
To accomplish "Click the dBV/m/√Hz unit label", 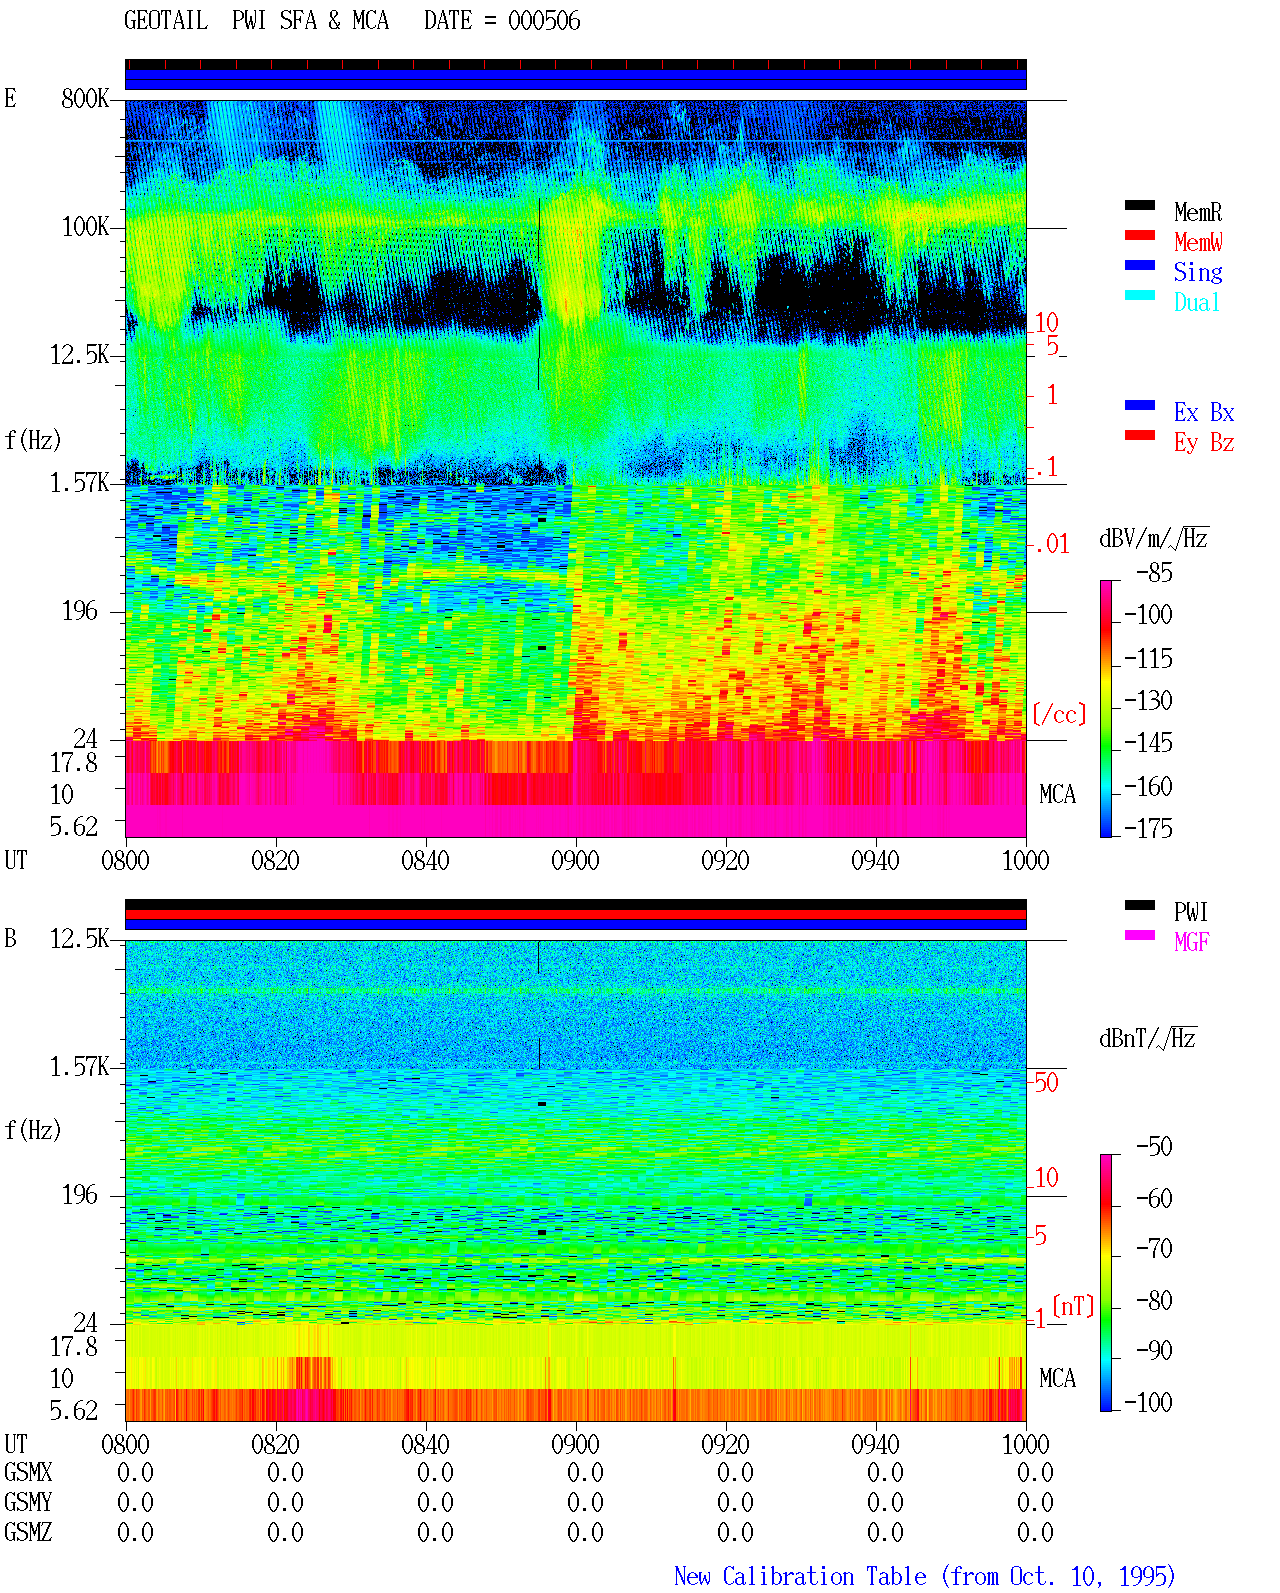I will tap(1154, 538).
